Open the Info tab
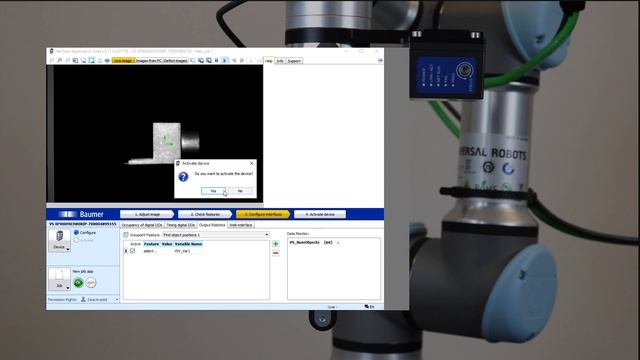The width and height of the screenshot is (640, 360). [x=280, y=61]
